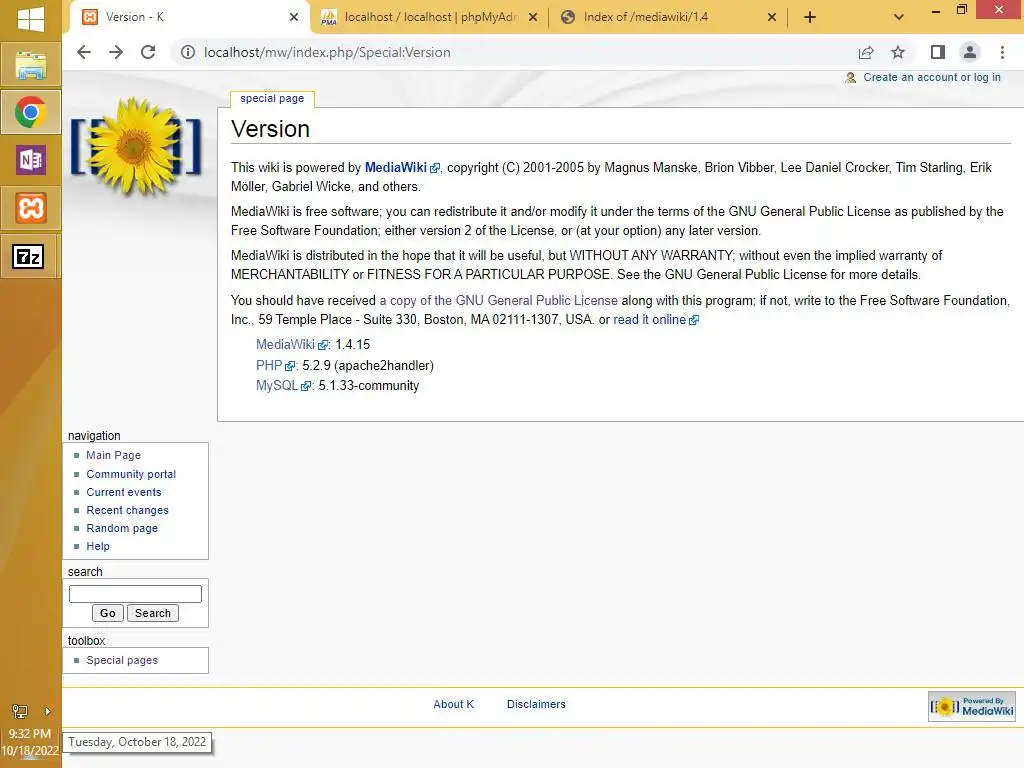Focus the wiki search box
Image resolution: width=1024 pixels, height=768 pixels.
(135, 594)
